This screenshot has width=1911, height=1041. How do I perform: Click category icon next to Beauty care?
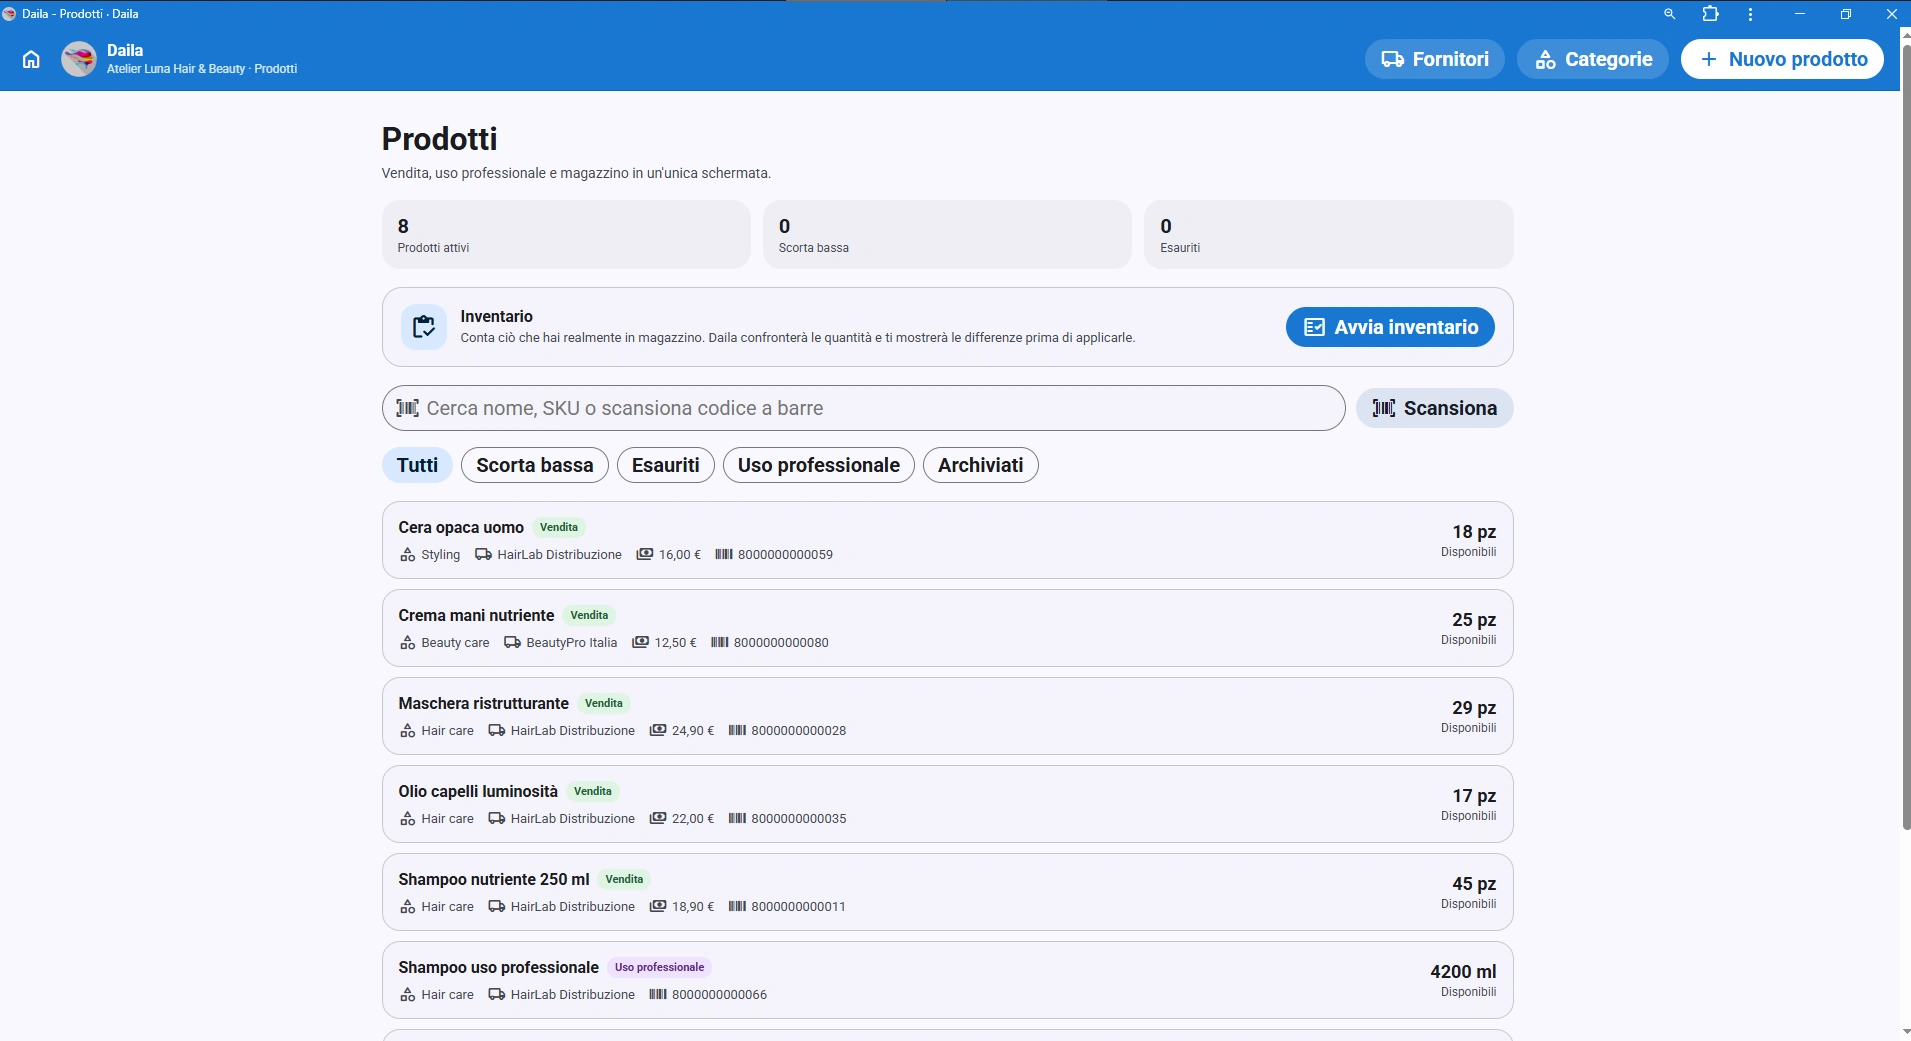407,643
